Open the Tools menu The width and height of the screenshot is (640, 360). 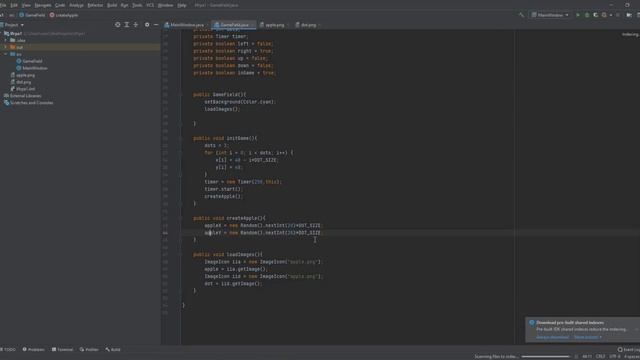coord(137,5)
